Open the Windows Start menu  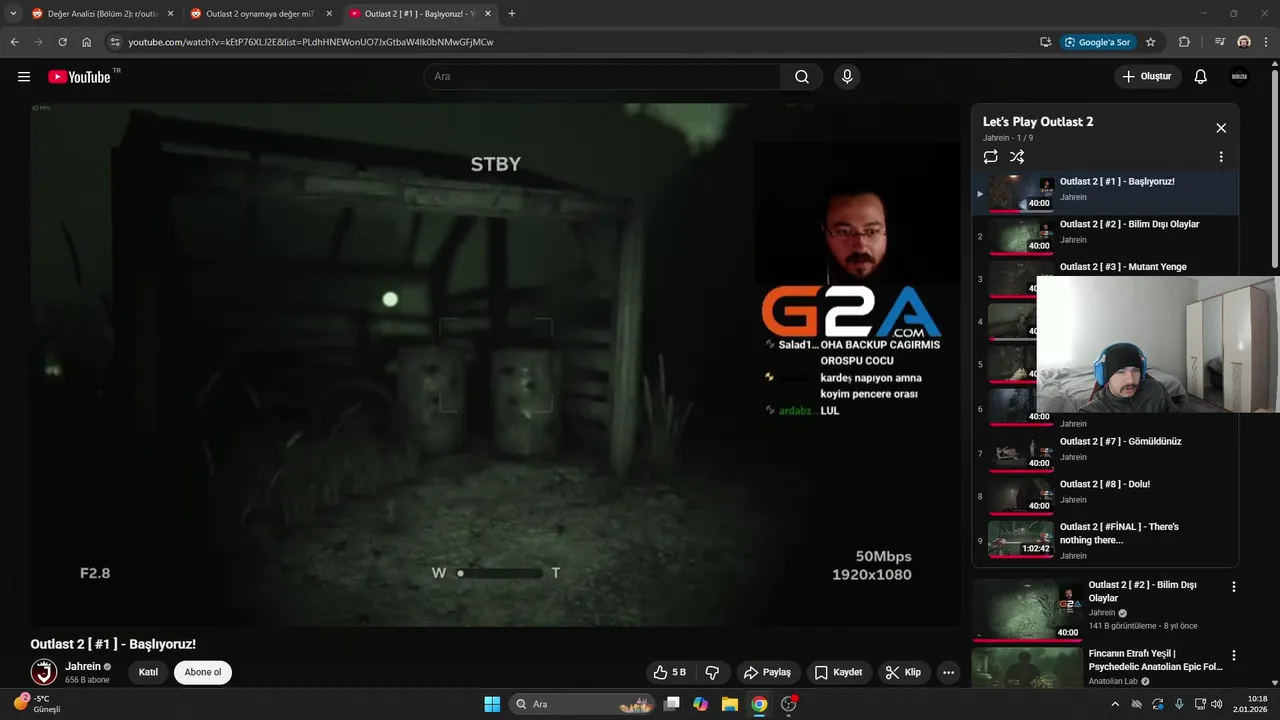point(492,704)
